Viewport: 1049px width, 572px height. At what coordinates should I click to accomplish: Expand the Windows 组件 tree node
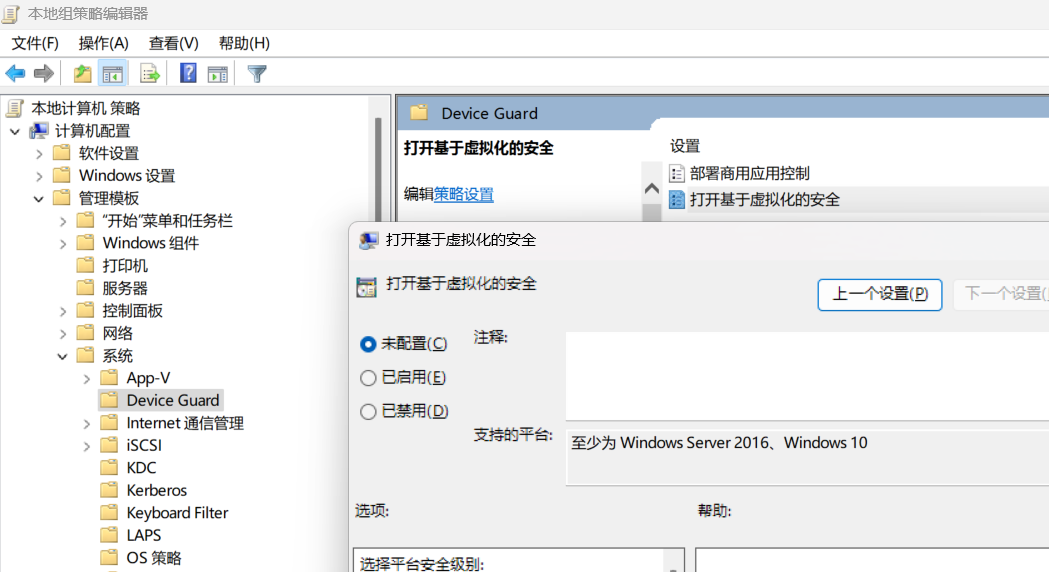tap(63, 243)
